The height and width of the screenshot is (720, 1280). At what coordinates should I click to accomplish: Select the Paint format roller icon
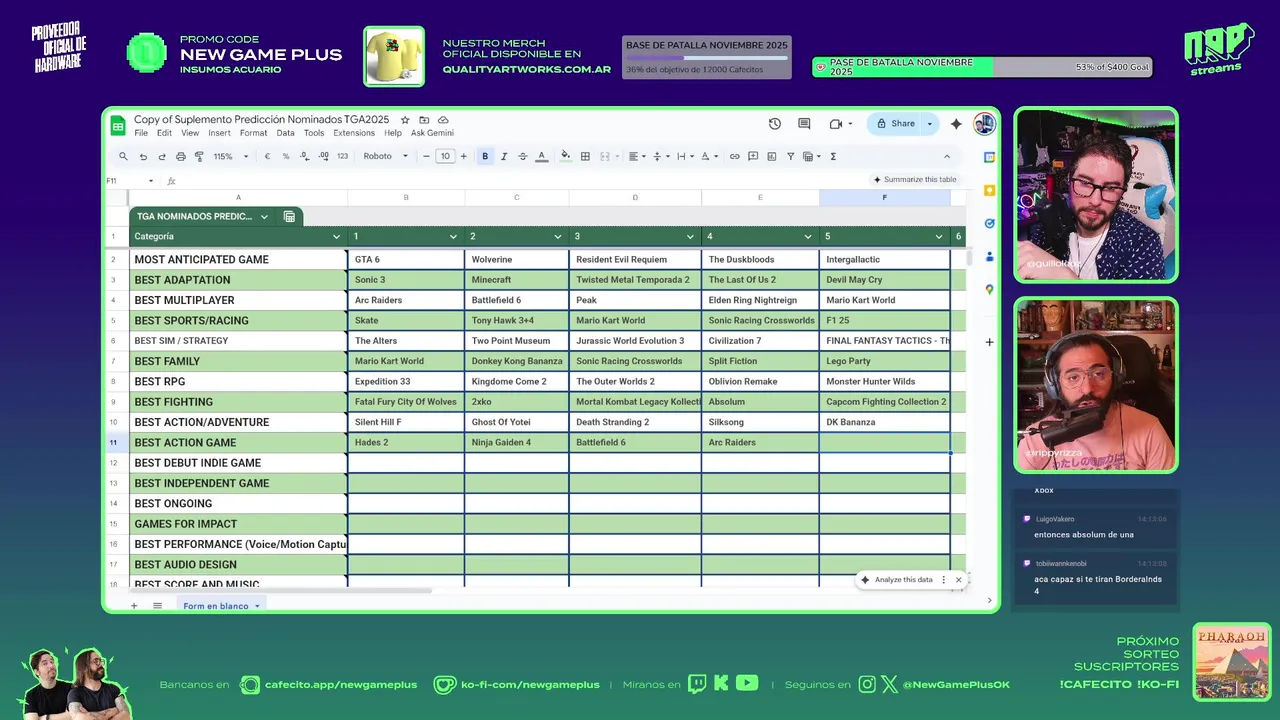pos(199,156)
